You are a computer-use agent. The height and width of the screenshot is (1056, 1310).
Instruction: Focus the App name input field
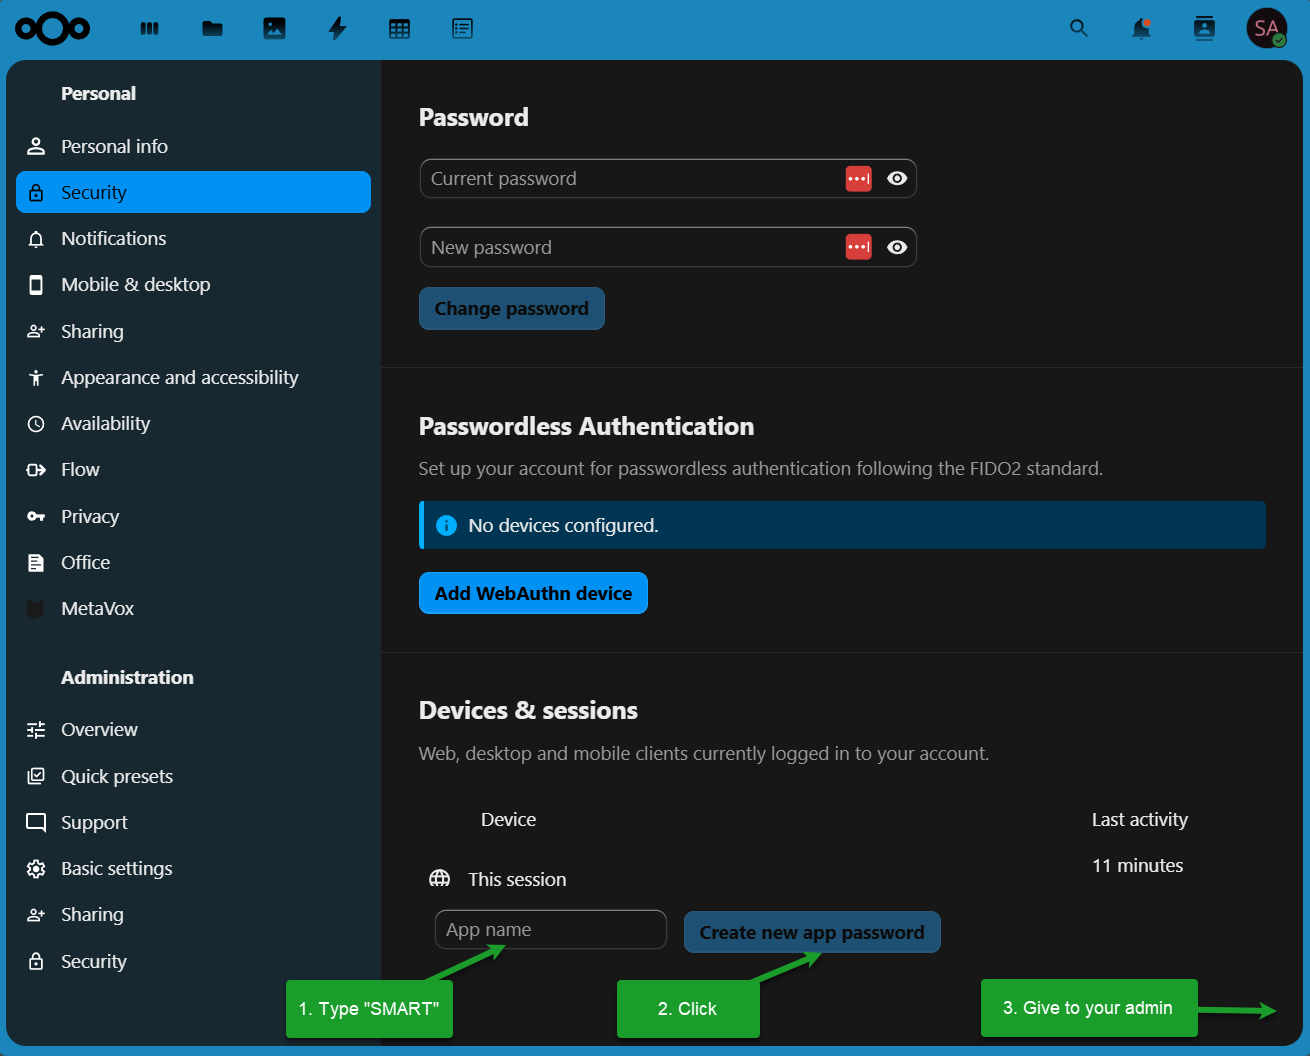click(x=550, y=930)
